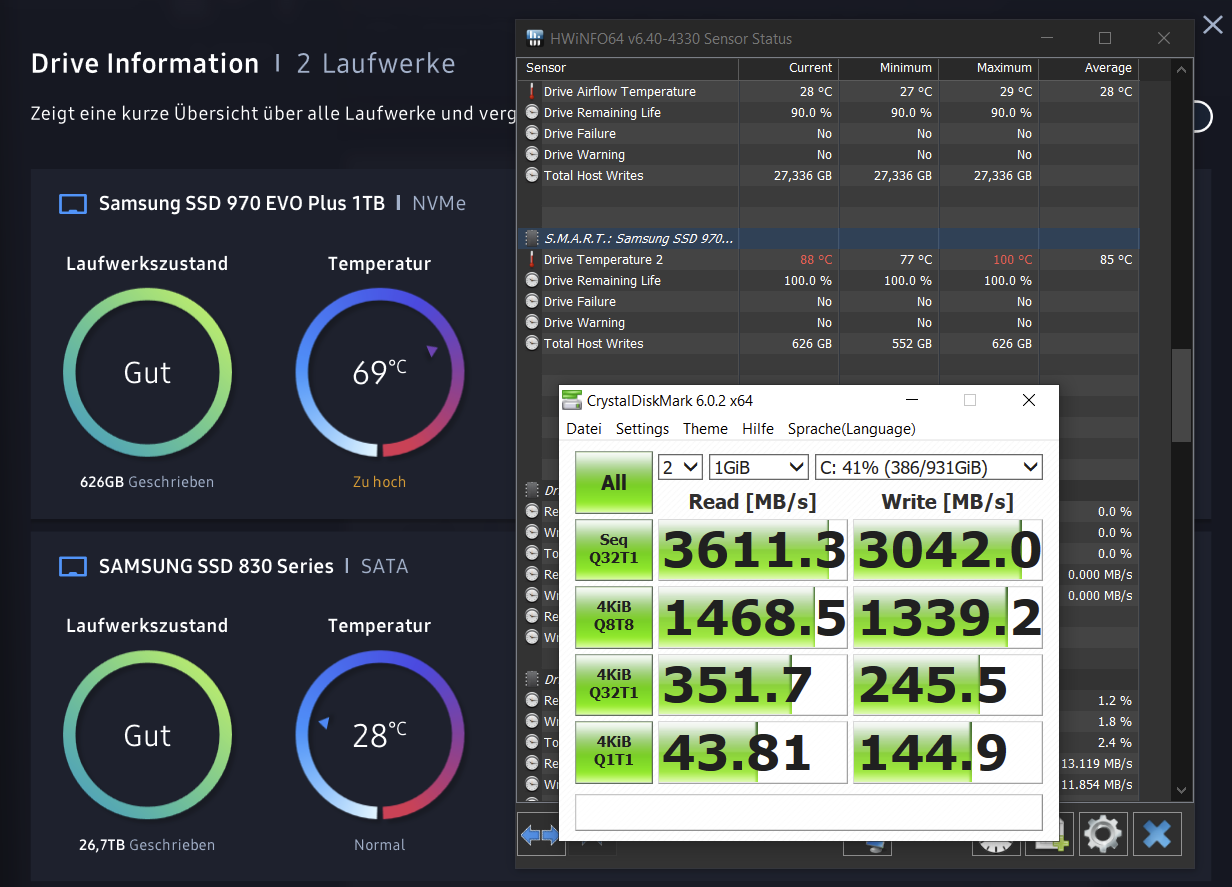This screenshot has height=887, width=1232.
Task: Click HWiNFO blue left-right arrows expand button
Action: [539, 834]
